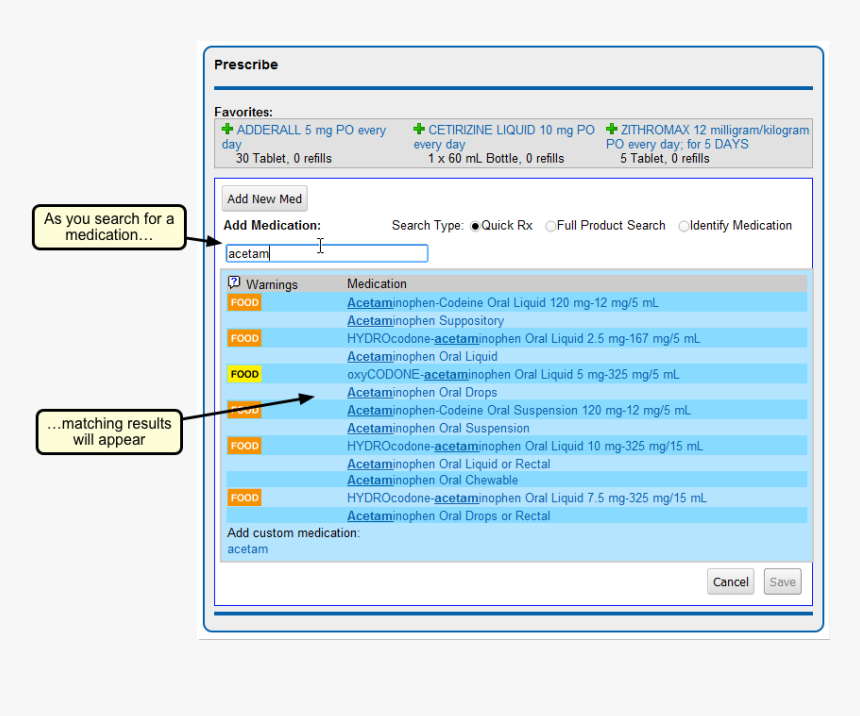Click the Save button

pyautogui.click(x=782, y=582)
